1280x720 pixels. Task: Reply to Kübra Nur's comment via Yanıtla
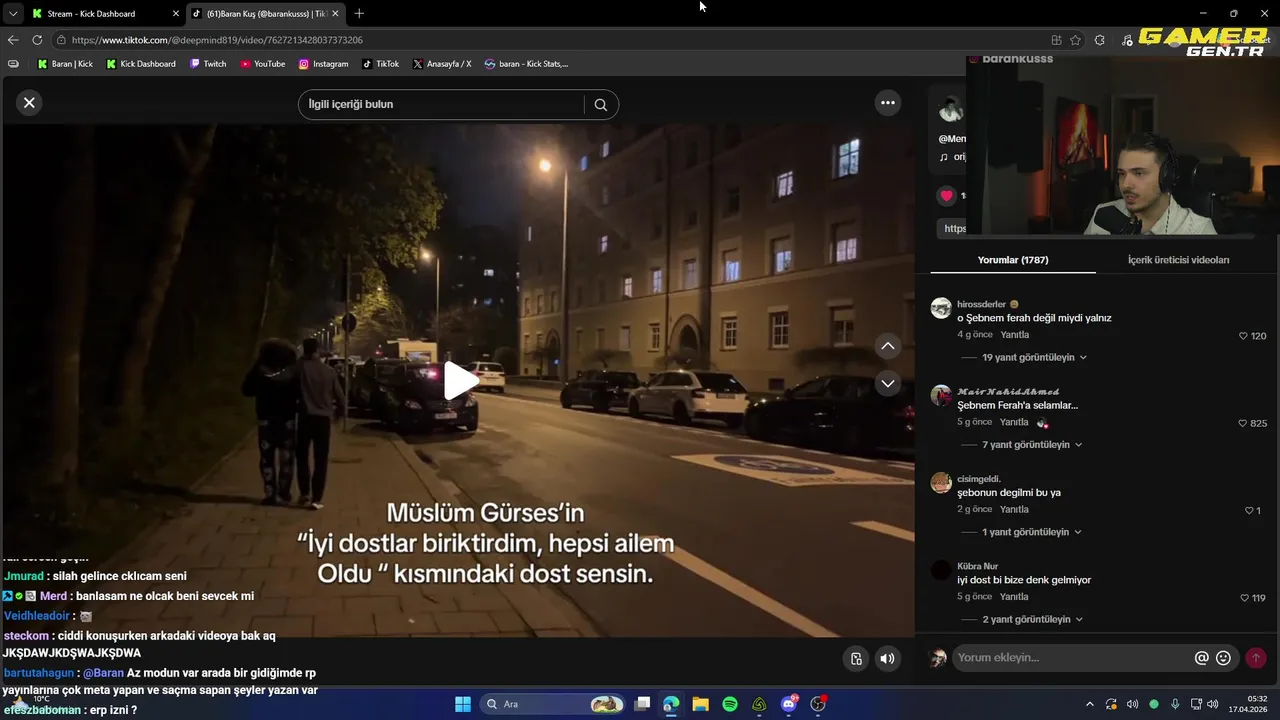click(x=1014, y=597)
